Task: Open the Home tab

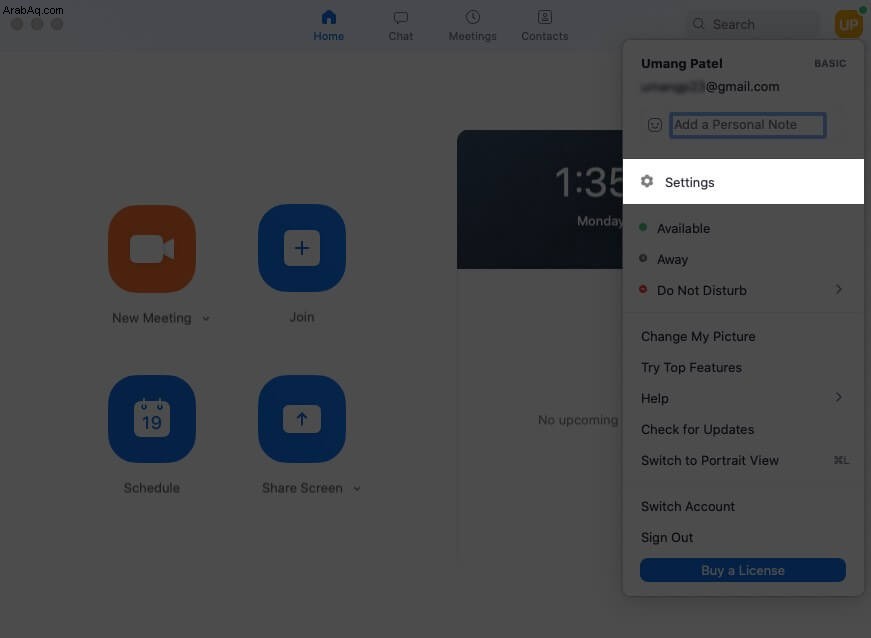Action: point(328,26)
